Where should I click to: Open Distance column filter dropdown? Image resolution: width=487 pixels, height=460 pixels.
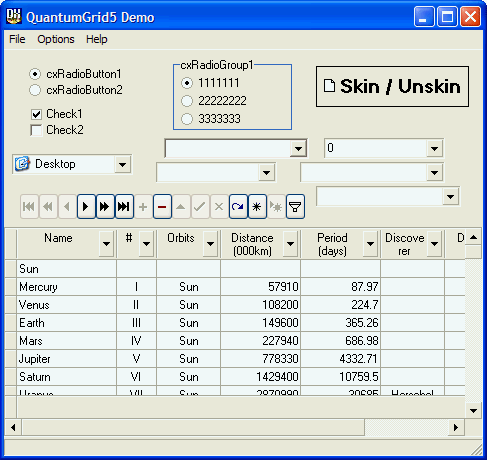290,244
